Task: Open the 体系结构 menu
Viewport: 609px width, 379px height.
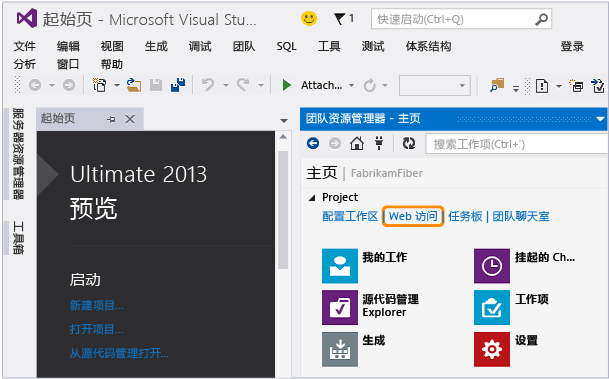Action: (428, 46)
